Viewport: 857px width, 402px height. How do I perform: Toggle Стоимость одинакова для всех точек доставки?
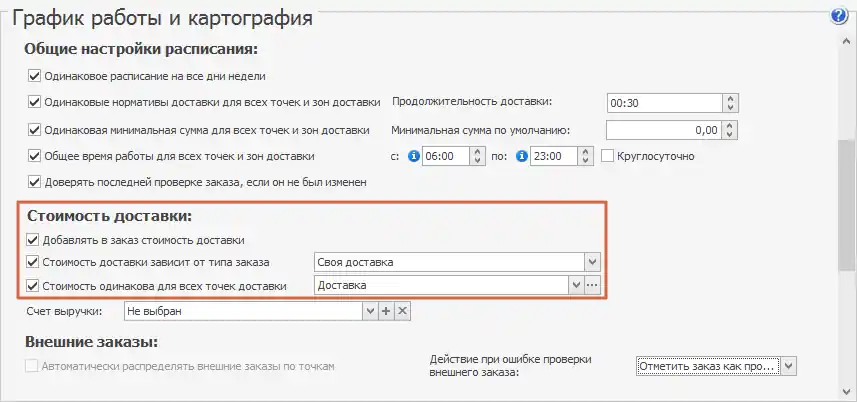33,286
